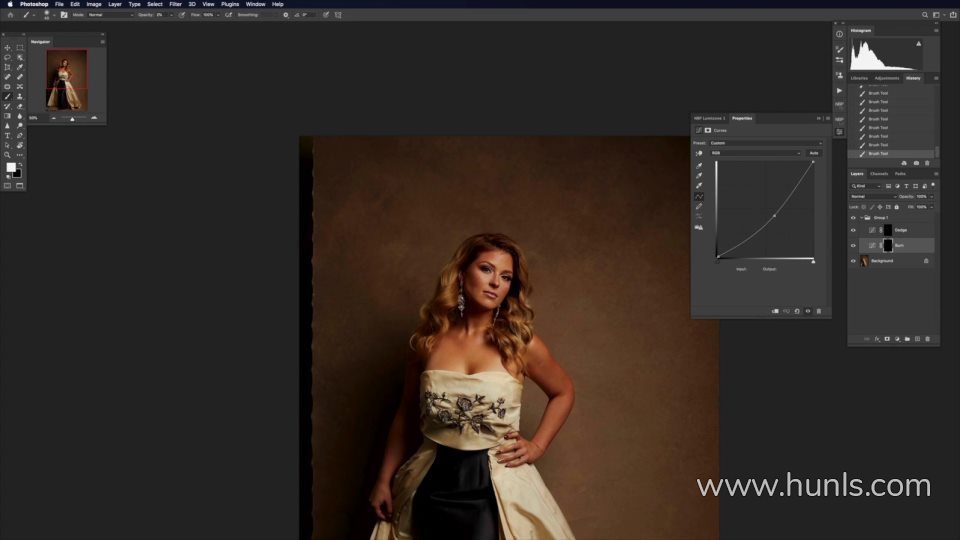Swap foreground and background colors

tap(20, 164)
